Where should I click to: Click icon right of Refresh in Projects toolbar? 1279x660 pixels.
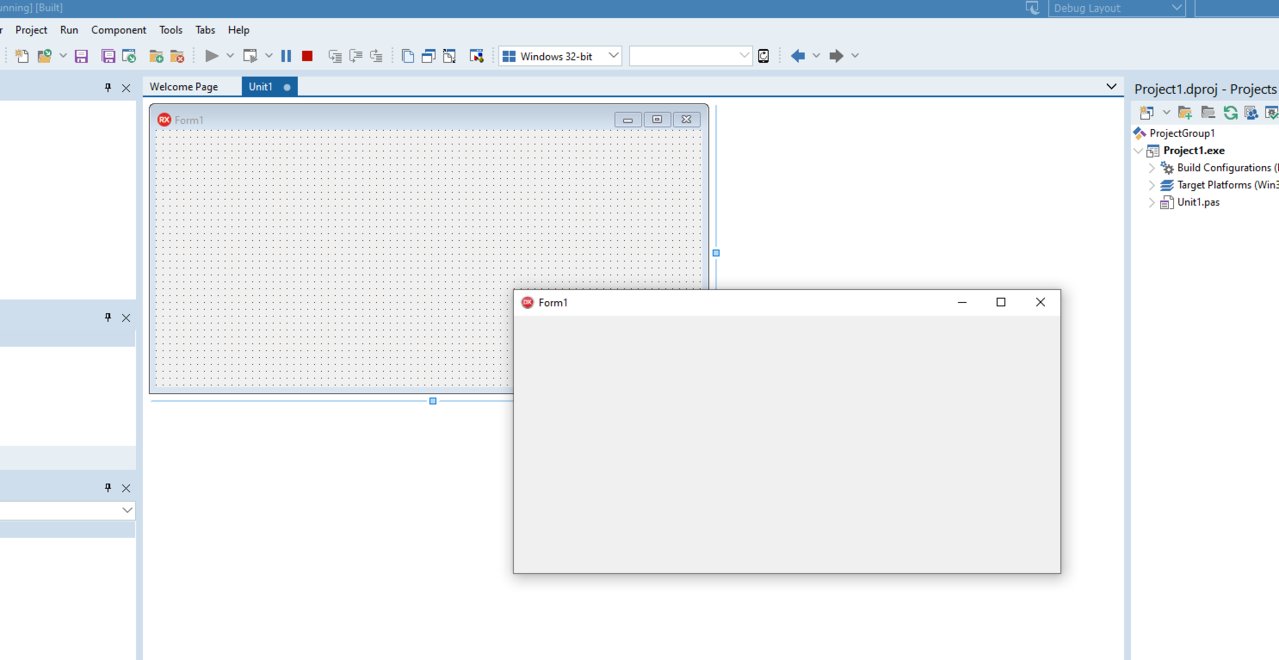[x=1251, y=113]
